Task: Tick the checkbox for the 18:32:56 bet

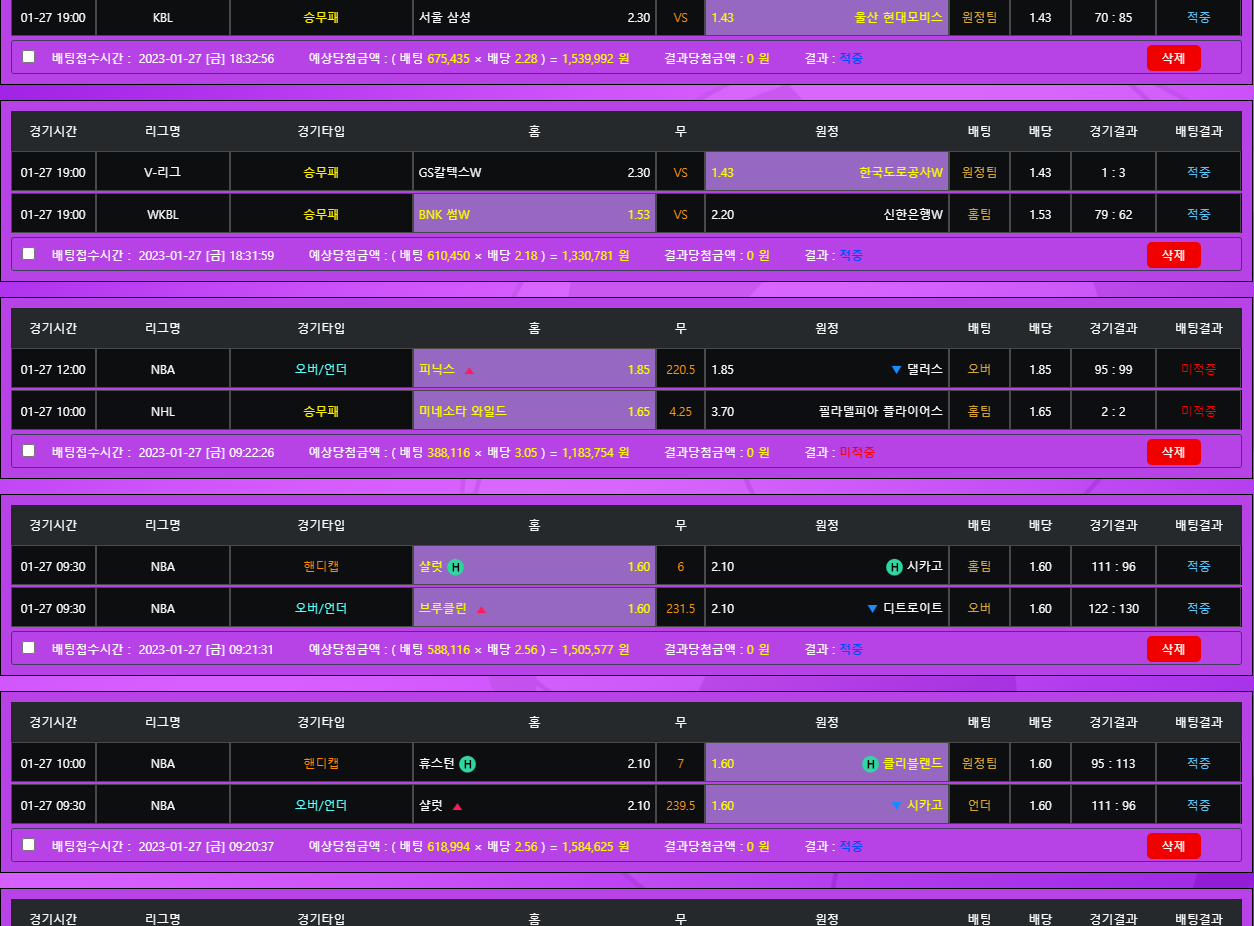Action: pos(28,57)
